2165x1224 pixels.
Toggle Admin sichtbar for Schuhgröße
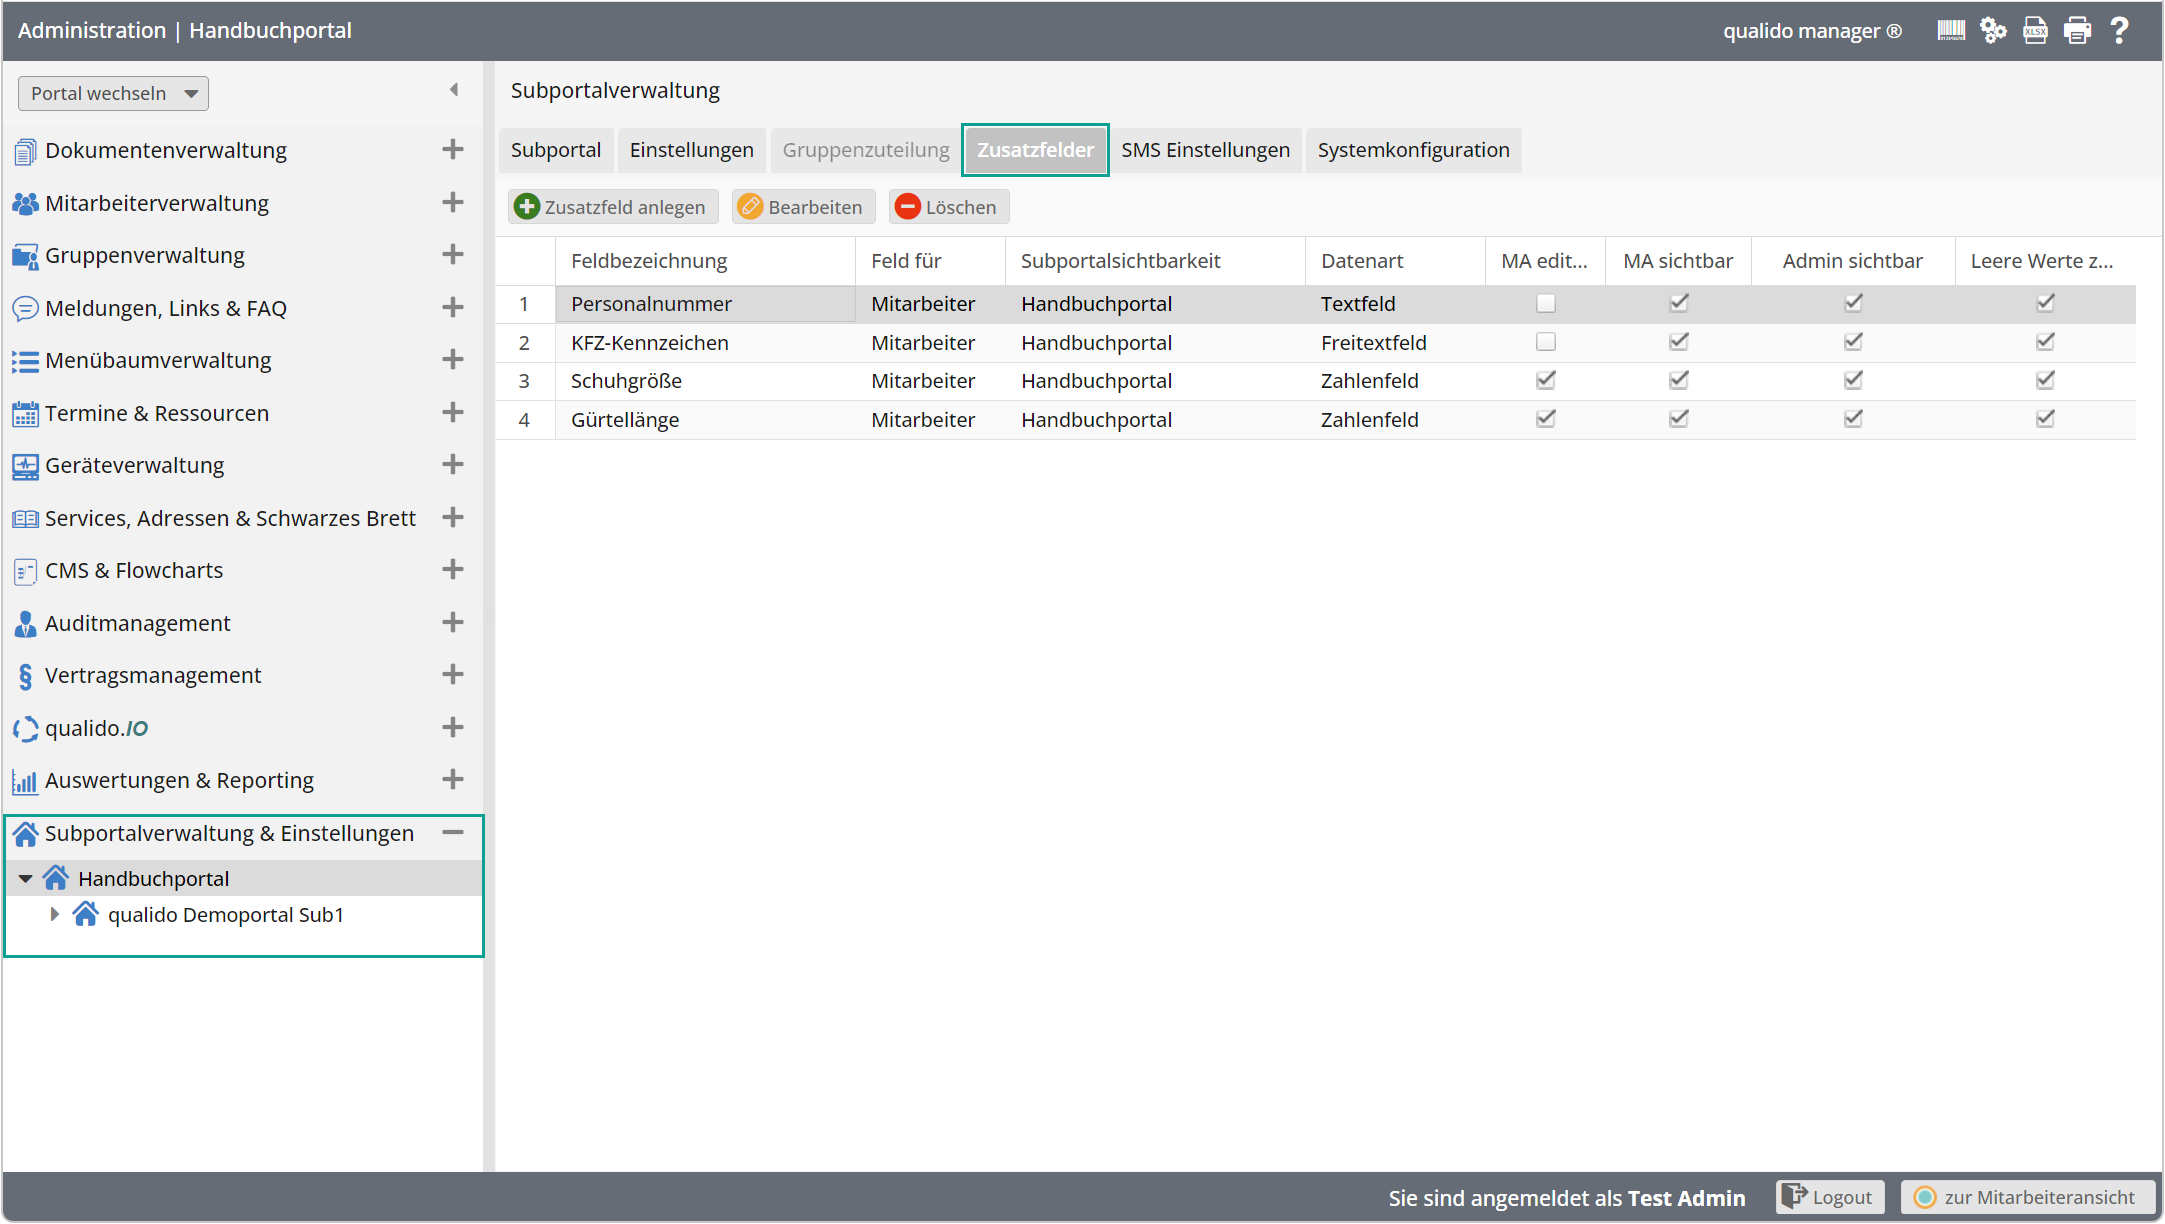(x=1853, y=380)
